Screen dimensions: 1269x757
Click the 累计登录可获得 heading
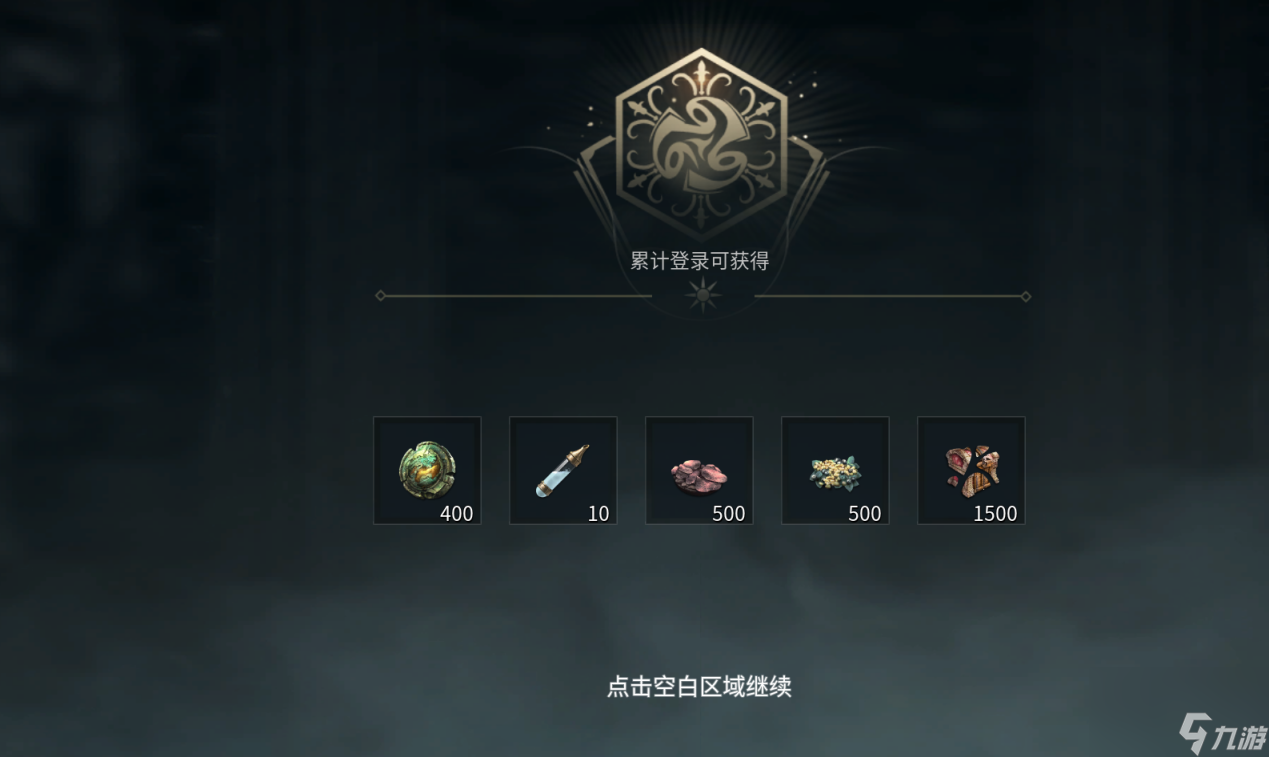(x=699, y=261)
